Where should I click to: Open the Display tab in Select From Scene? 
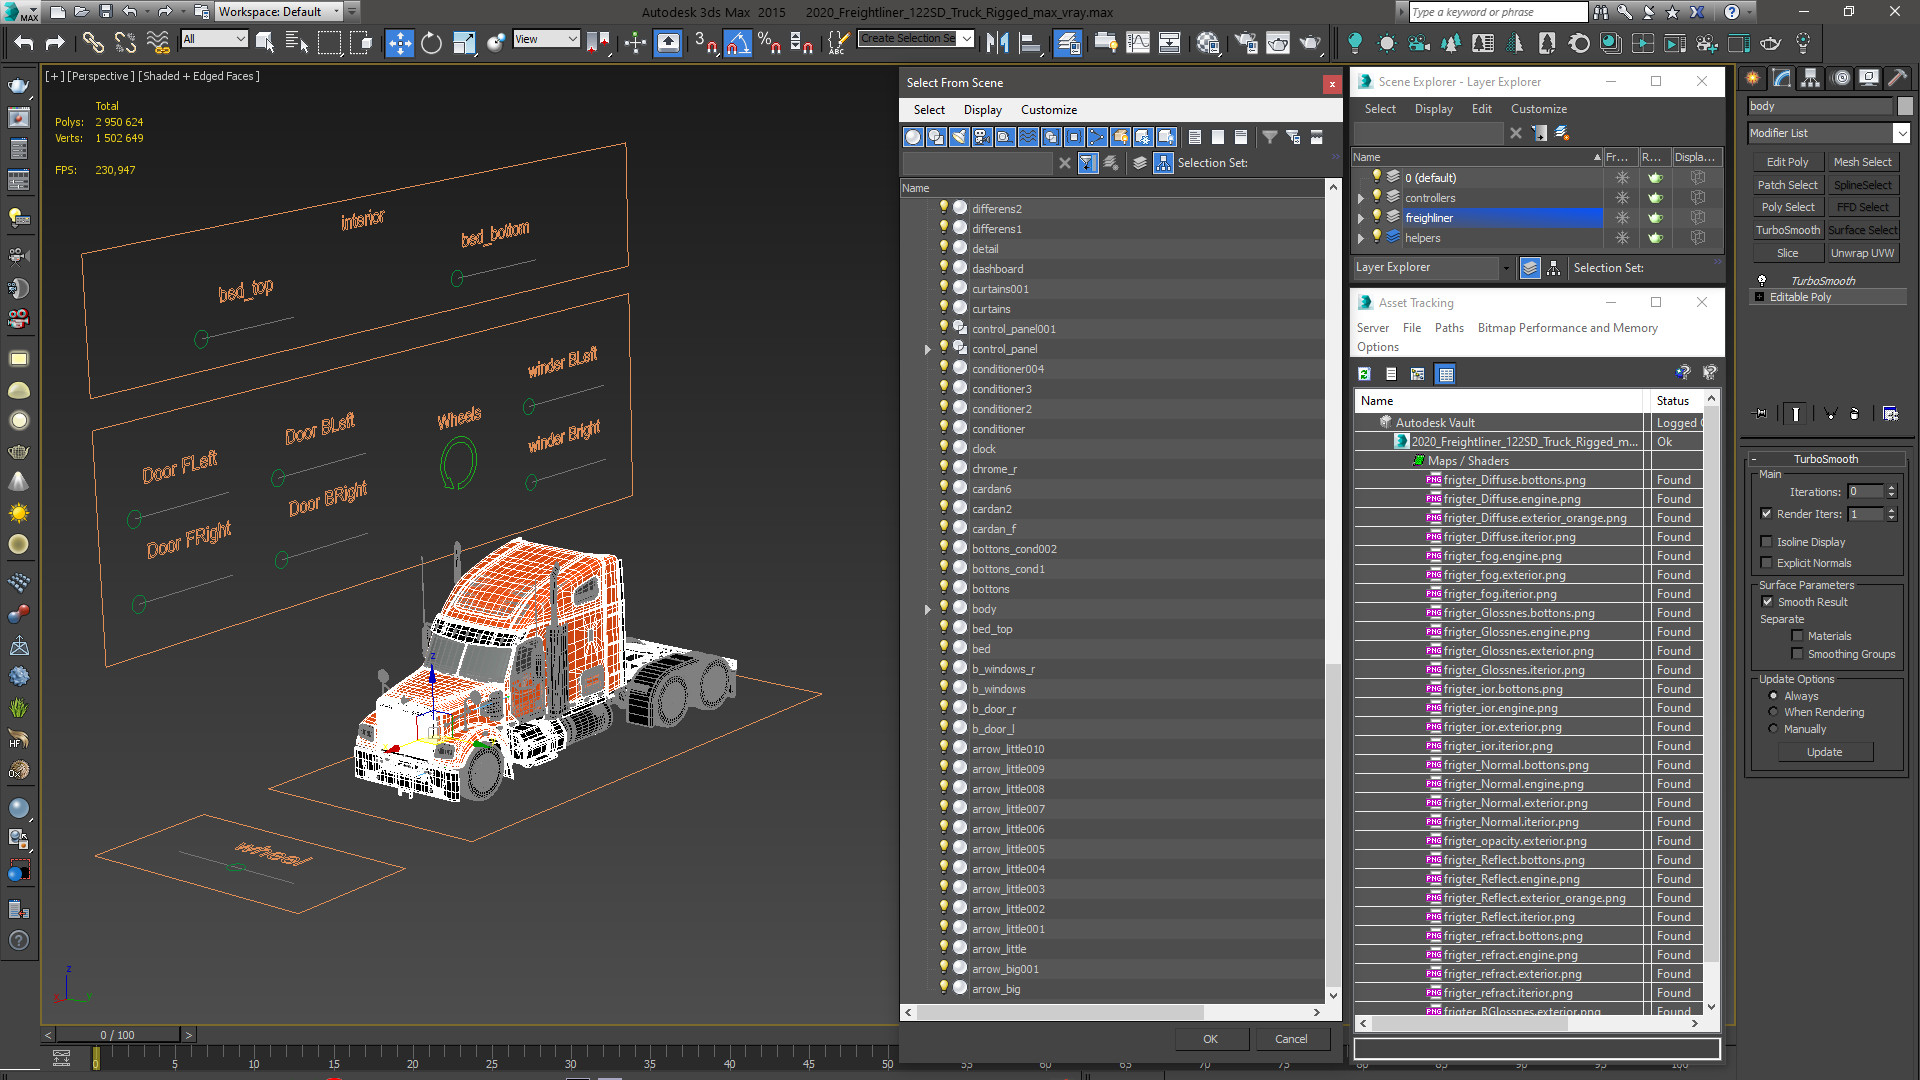tap(982, 109)
